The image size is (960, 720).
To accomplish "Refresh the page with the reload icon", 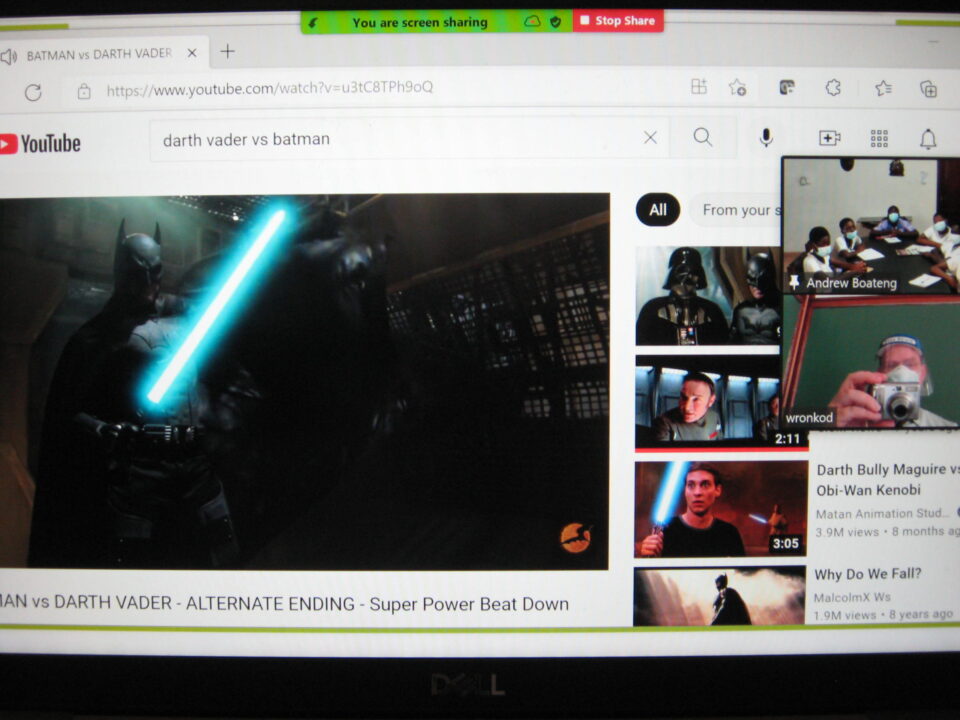I will pyautogui.click(x=33, y=91).
